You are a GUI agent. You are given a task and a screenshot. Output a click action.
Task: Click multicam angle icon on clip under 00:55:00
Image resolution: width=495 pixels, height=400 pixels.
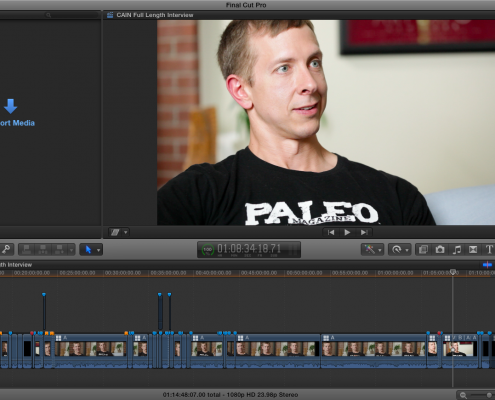click(326, 338)
